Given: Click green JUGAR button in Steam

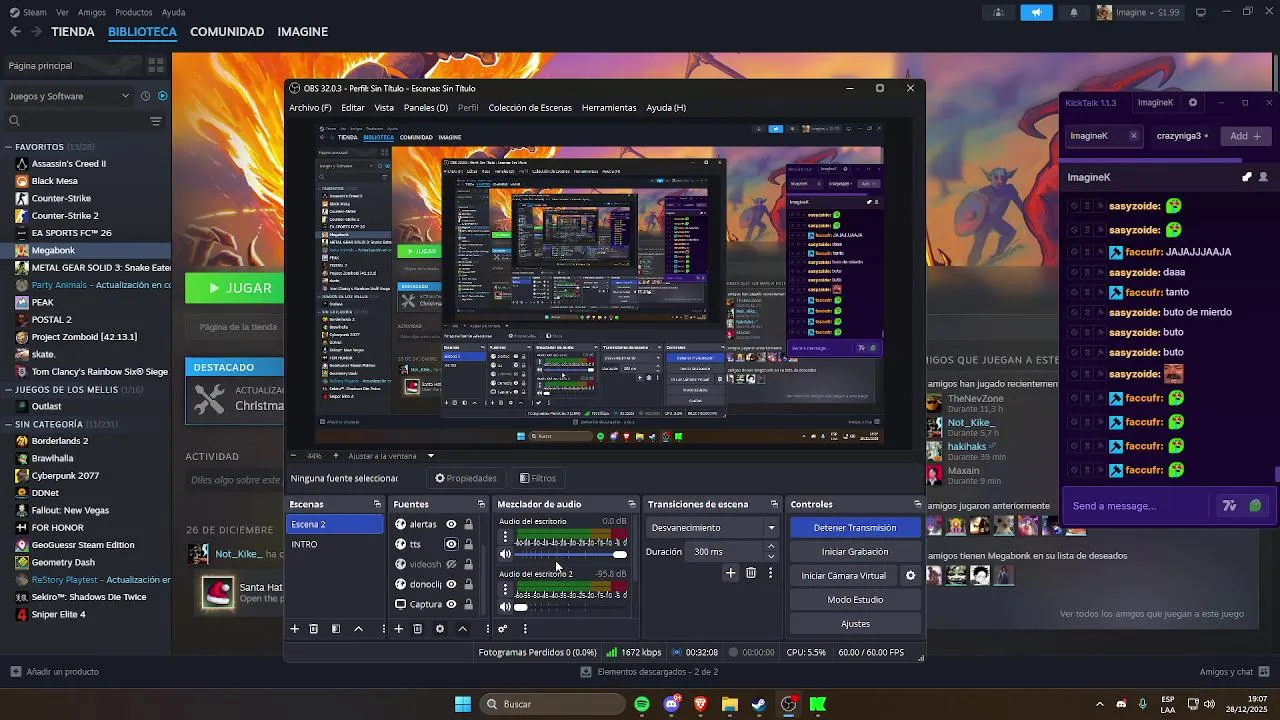Looking at the screenshot, I should 235,288.
